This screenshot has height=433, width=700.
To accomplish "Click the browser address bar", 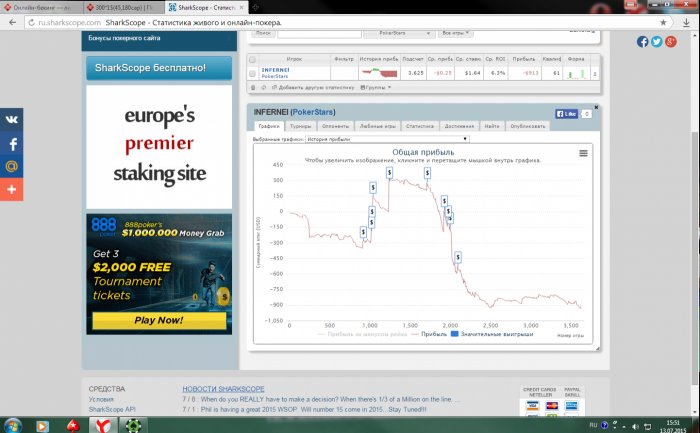I will click(x=348, y=22).
